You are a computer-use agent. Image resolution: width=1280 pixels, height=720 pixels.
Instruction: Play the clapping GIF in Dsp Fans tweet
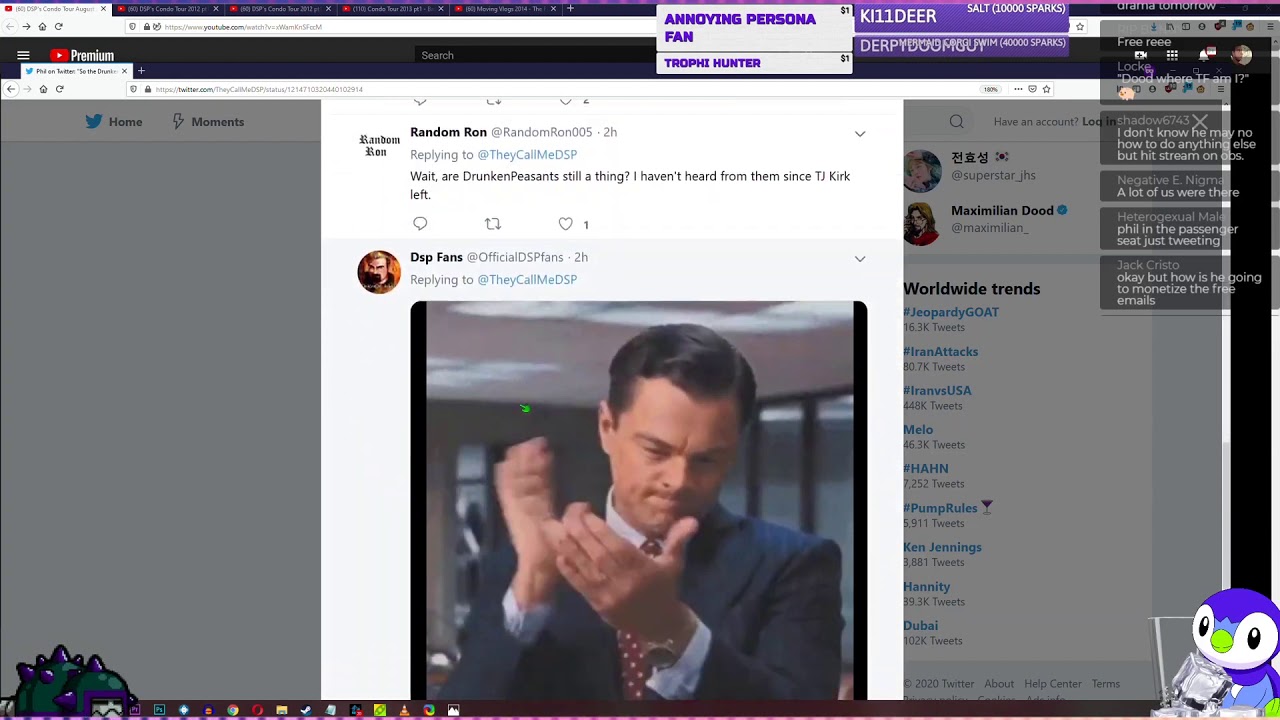tap(639, 500)
